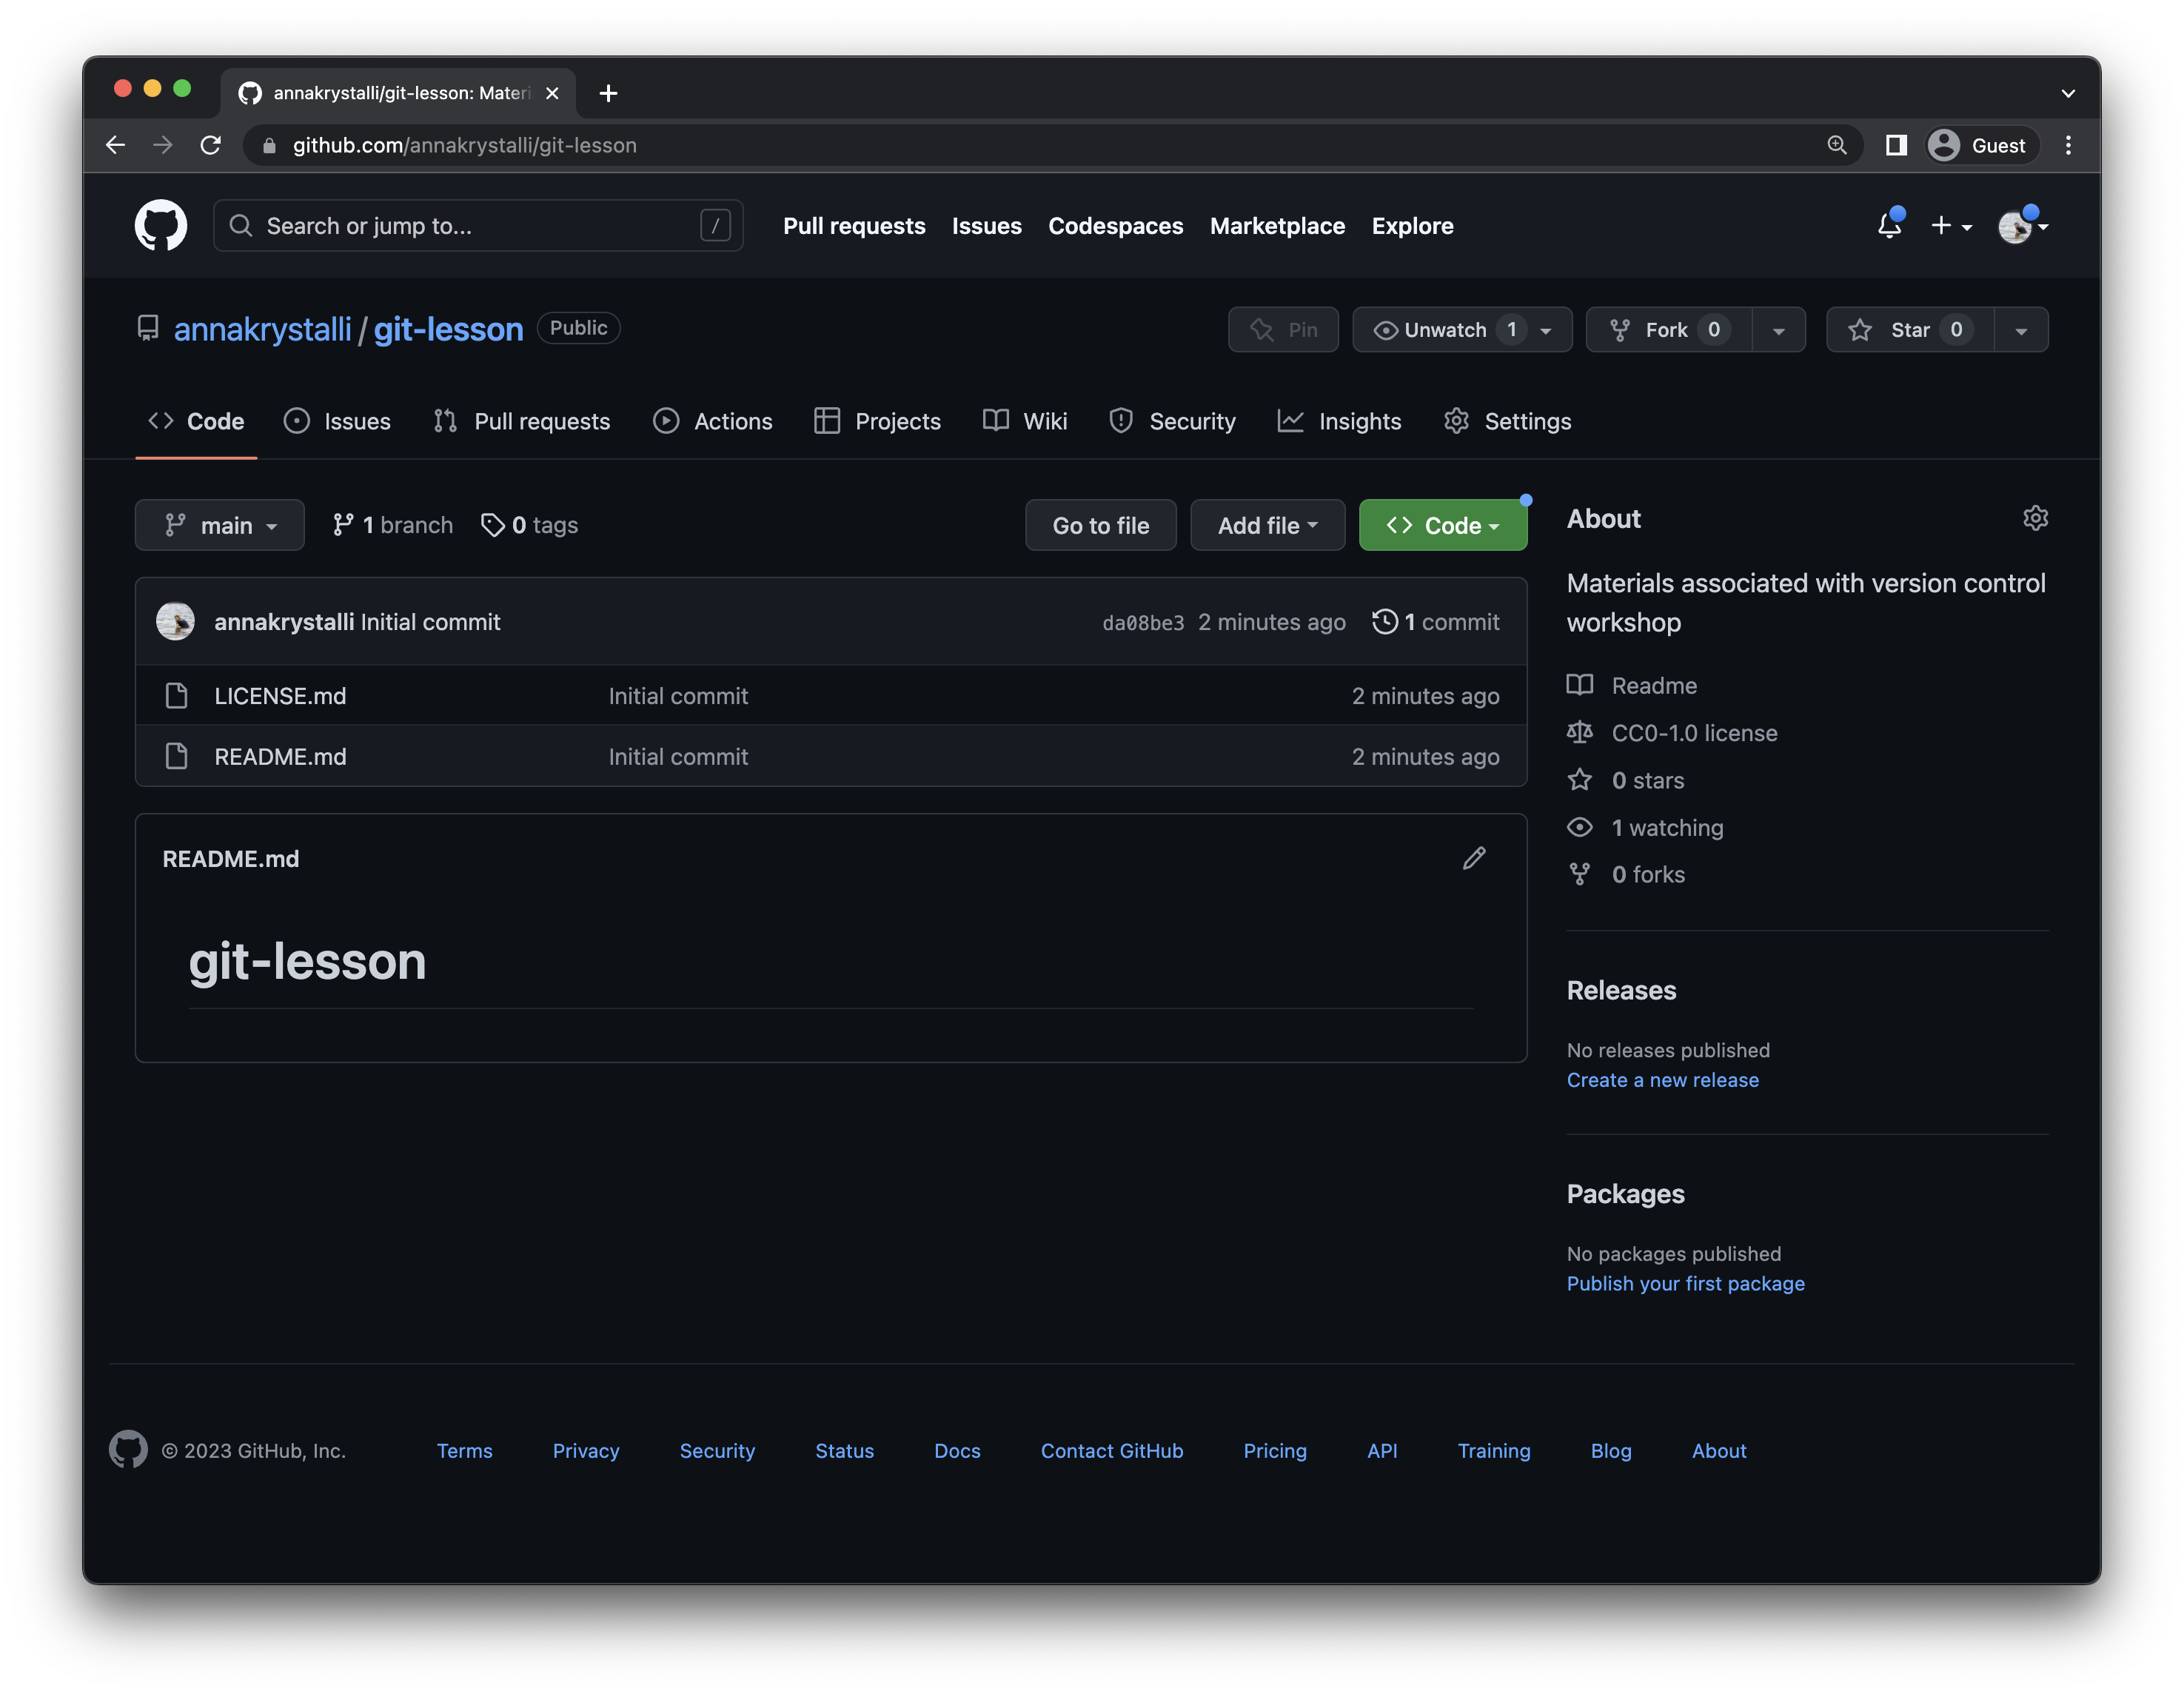Open the Add file dropdown
The height and width of the screenshot is (1694, 2184).
1267,525
